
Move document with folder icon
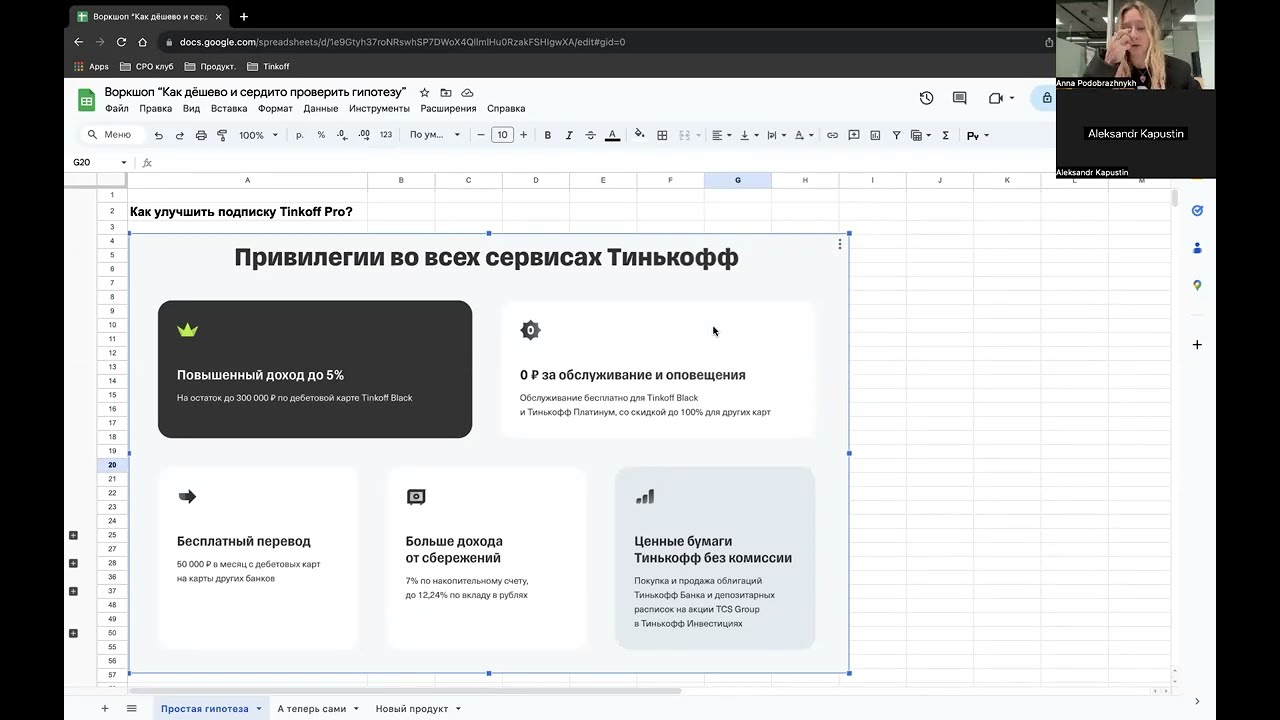click(446, 92)
